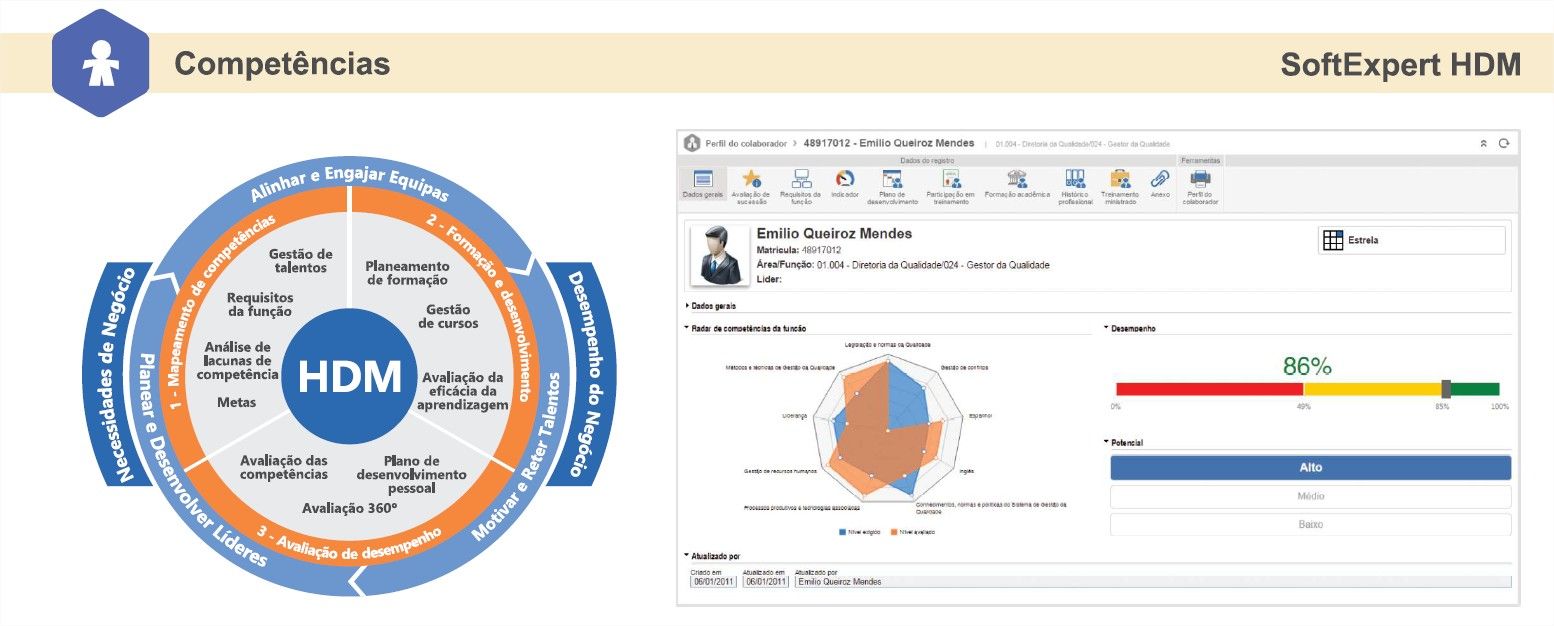Click the Estrela classification box

1412,240
